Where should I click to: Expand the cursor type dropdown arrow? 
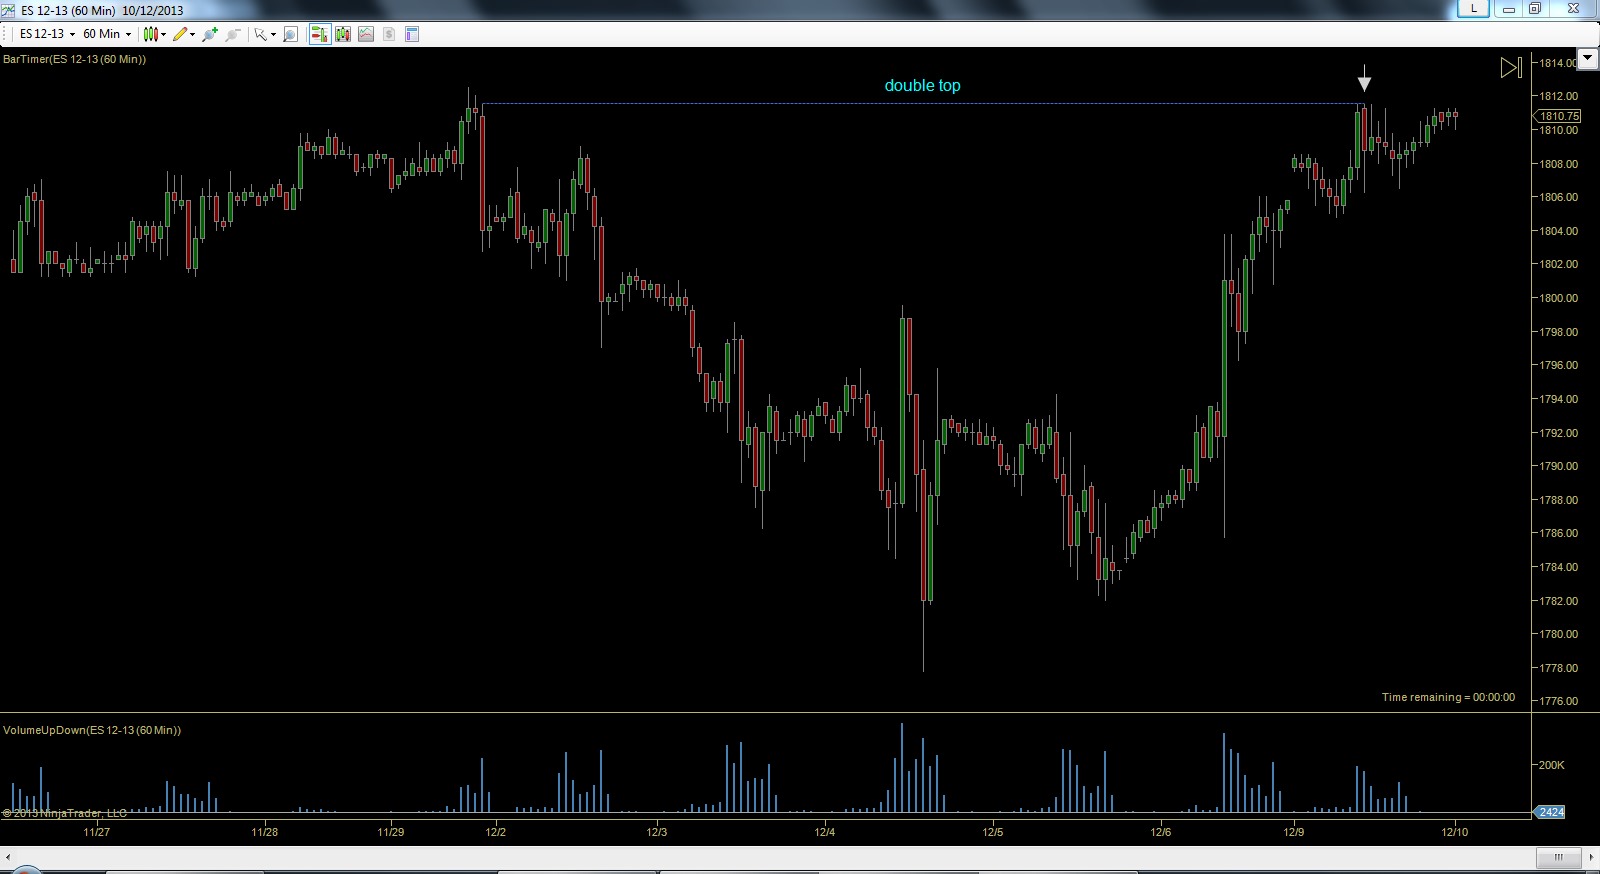pos(273,34)
